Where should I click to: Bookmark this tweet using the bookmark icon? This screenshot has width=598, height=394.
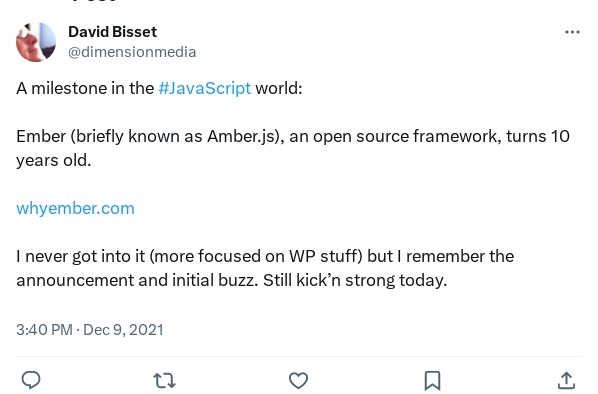click(x=432, y=380)
